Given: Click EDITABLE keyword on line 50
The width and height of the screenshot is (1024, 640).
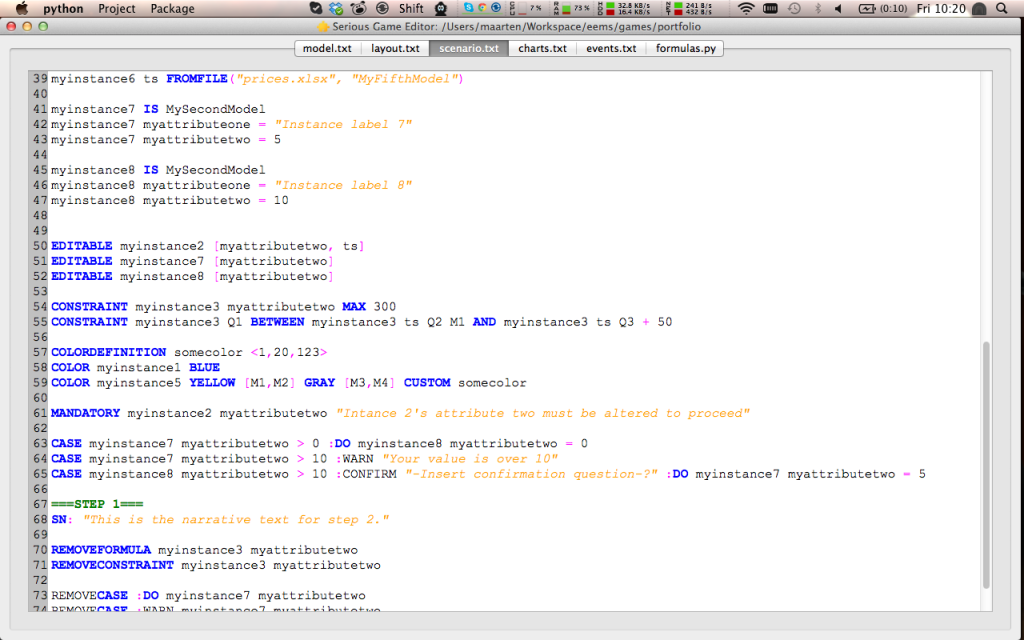Looking at the screenshot, I should point(82,246).
